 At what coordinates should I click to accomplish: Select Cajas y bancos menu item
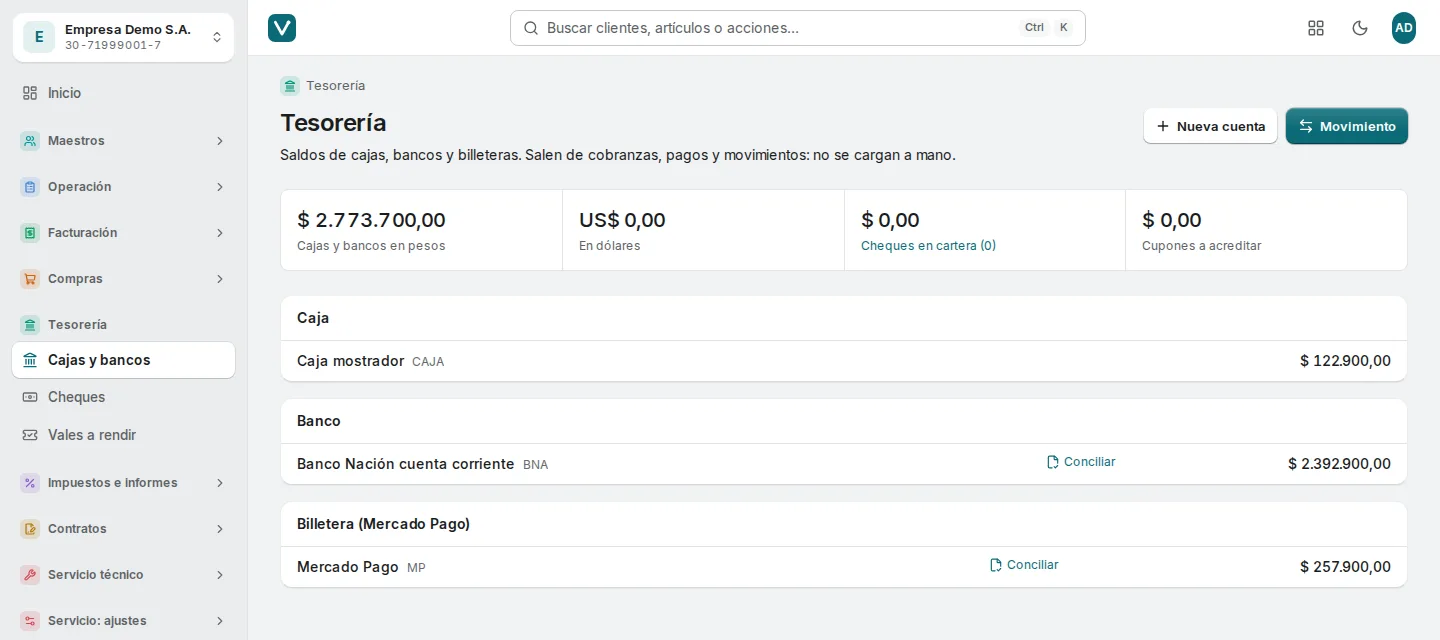123,360
